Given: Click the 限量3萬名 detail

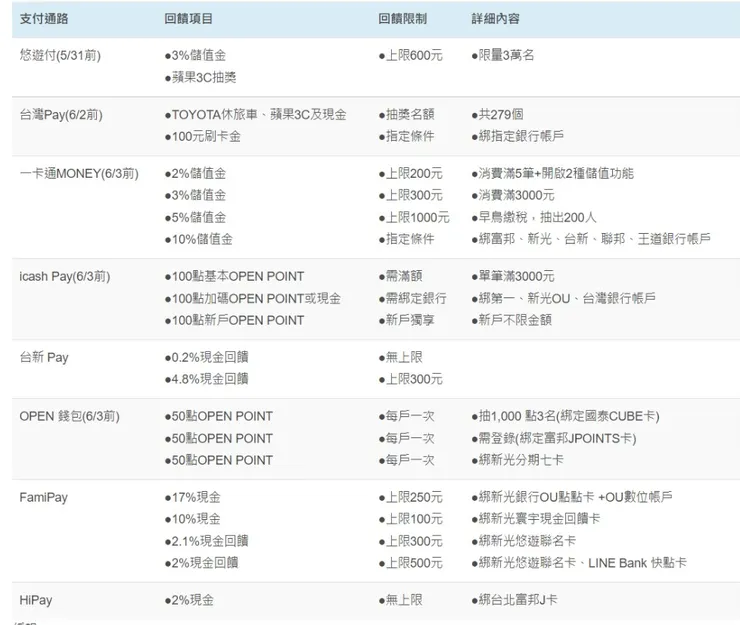Looking at the screenshot, I should 503,56.
